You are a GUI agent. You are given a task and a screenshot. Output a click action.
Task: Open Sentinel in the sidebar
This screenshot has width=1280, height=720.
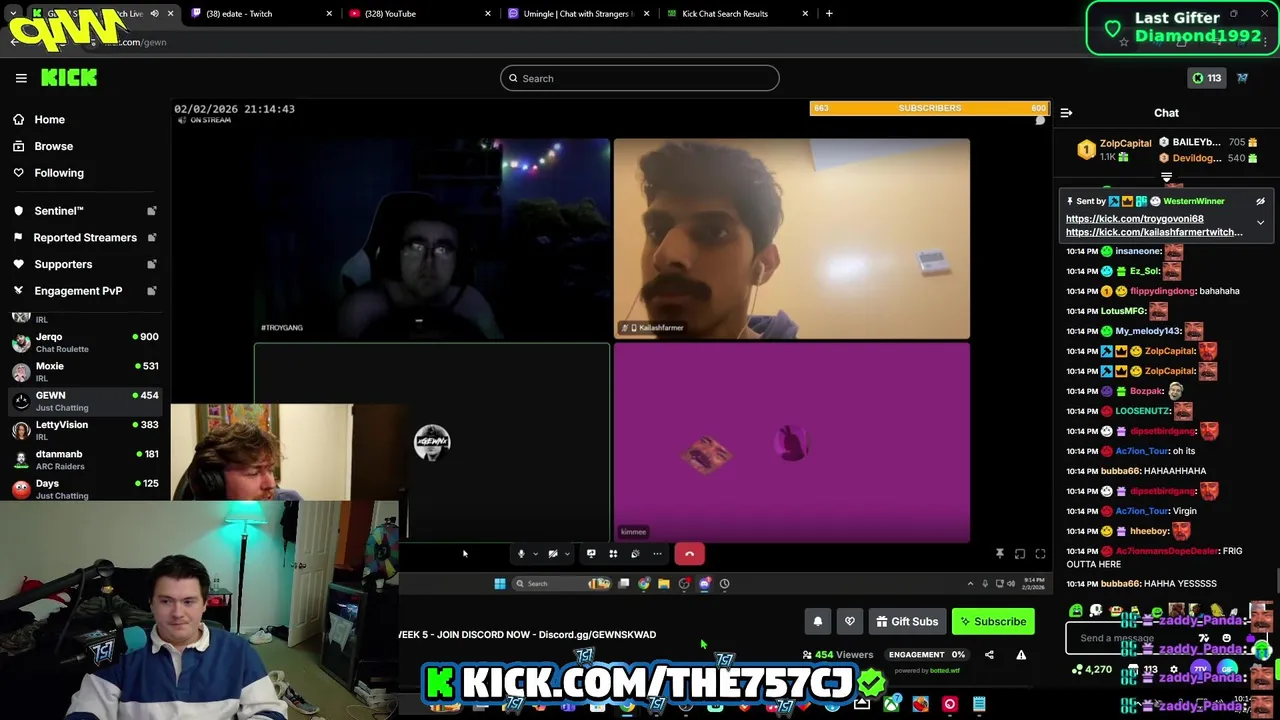[84, 211]
